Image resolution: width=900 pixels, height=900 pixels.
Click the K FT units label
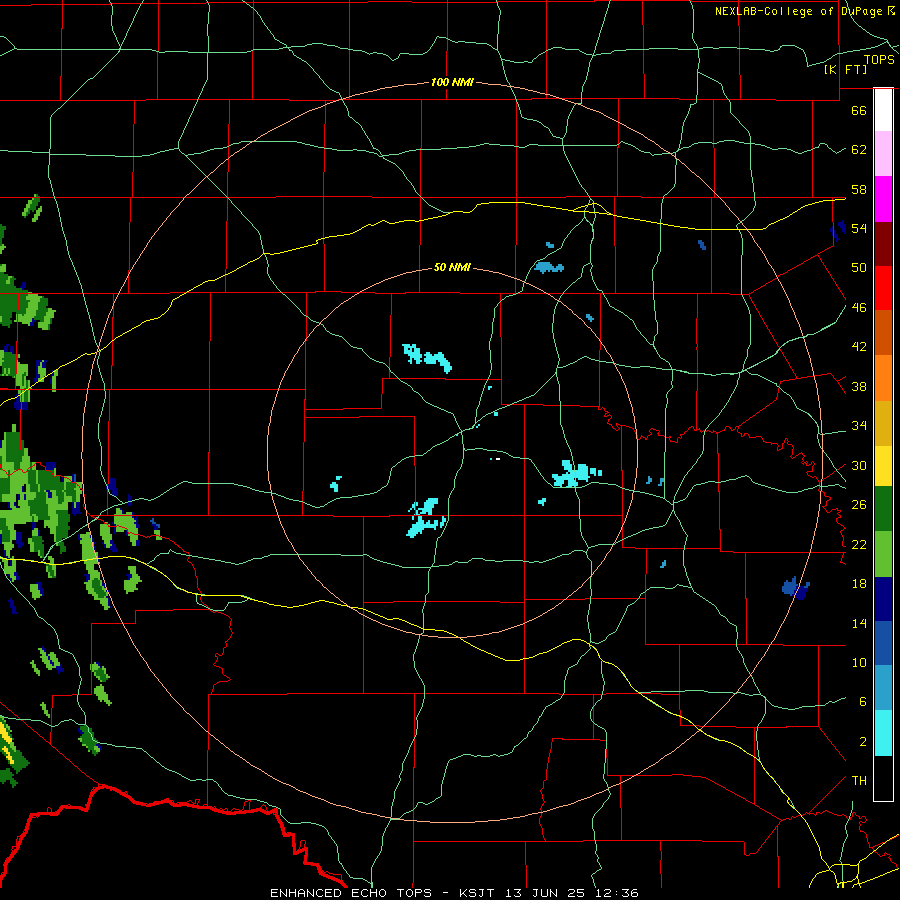click(x=845, y=69)
